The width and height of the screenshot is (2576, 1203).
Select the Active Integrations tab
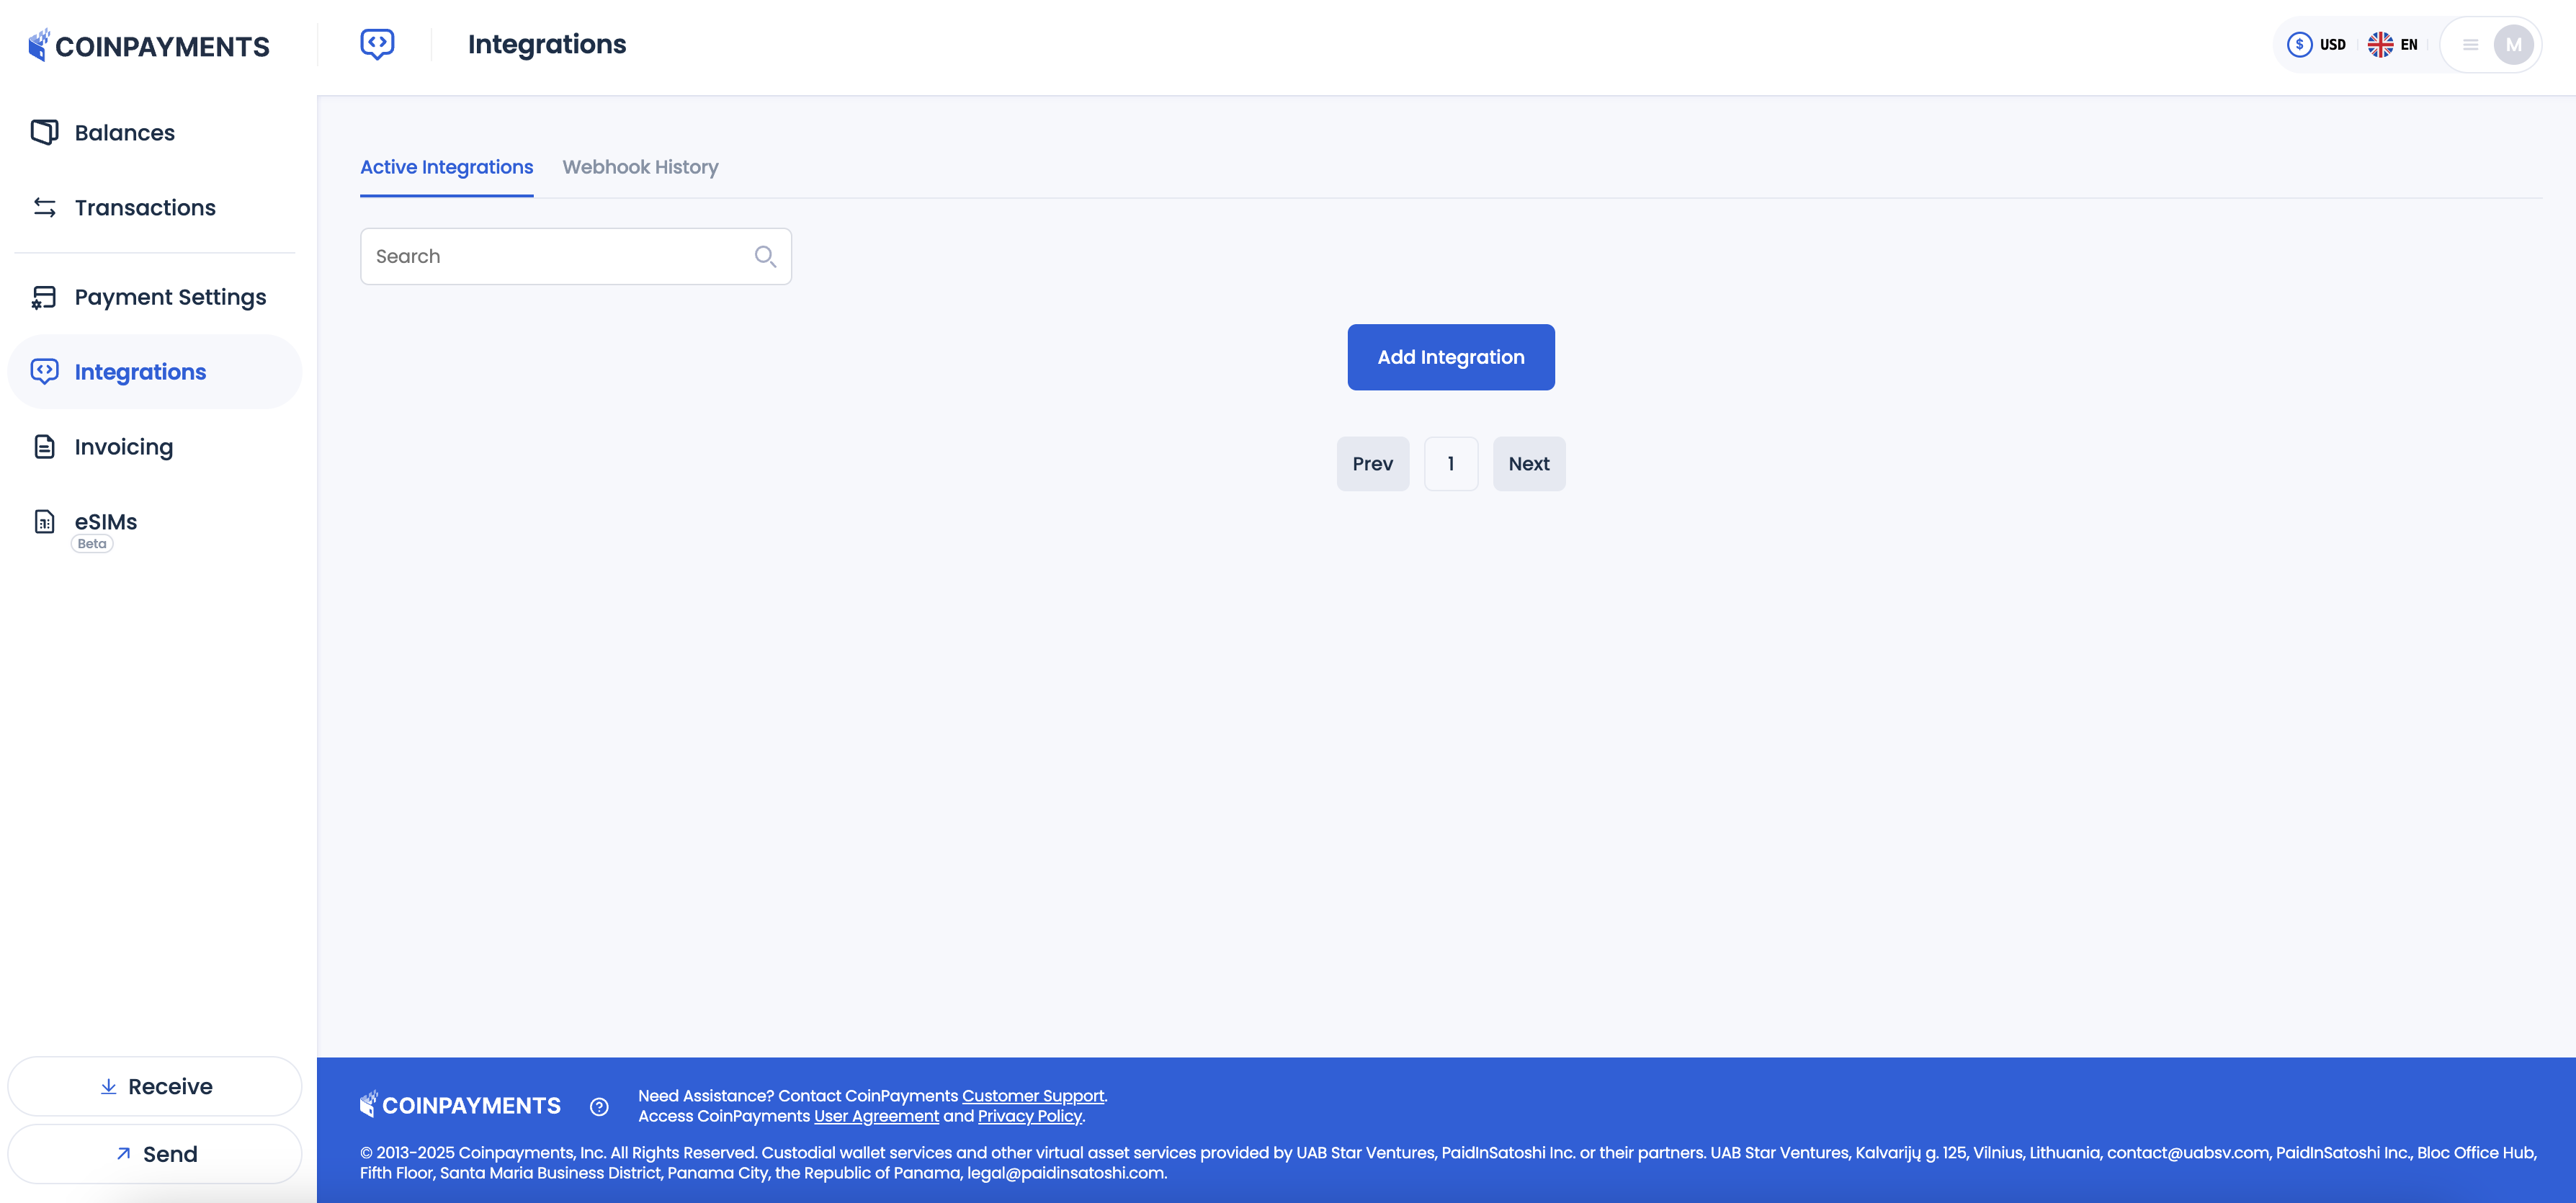pos(446,167)
